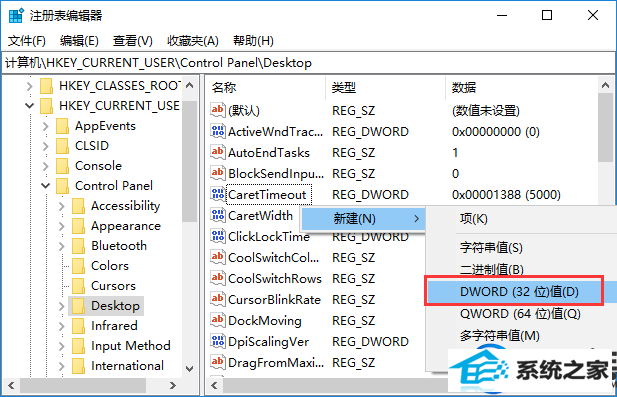The width and height of the screenshot is (617, 397).
Task: Click the Registry Editor app icon in title bar
Action: [16, 15]
